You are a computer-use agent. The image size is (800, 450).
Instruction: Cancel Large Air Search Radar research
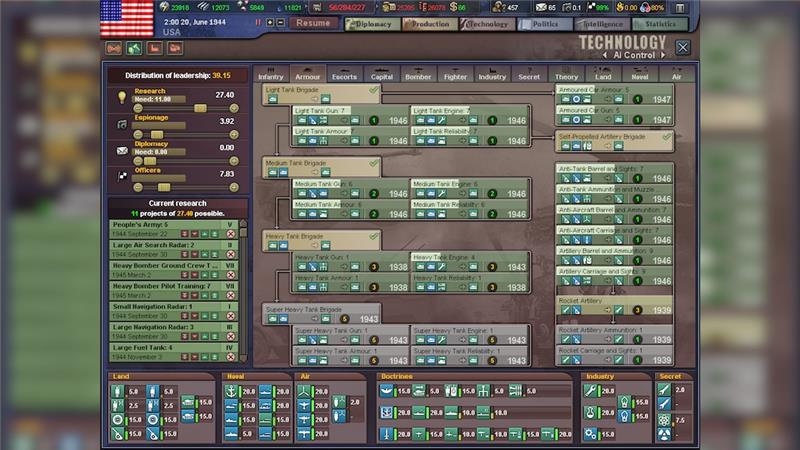tap(231, 254)
